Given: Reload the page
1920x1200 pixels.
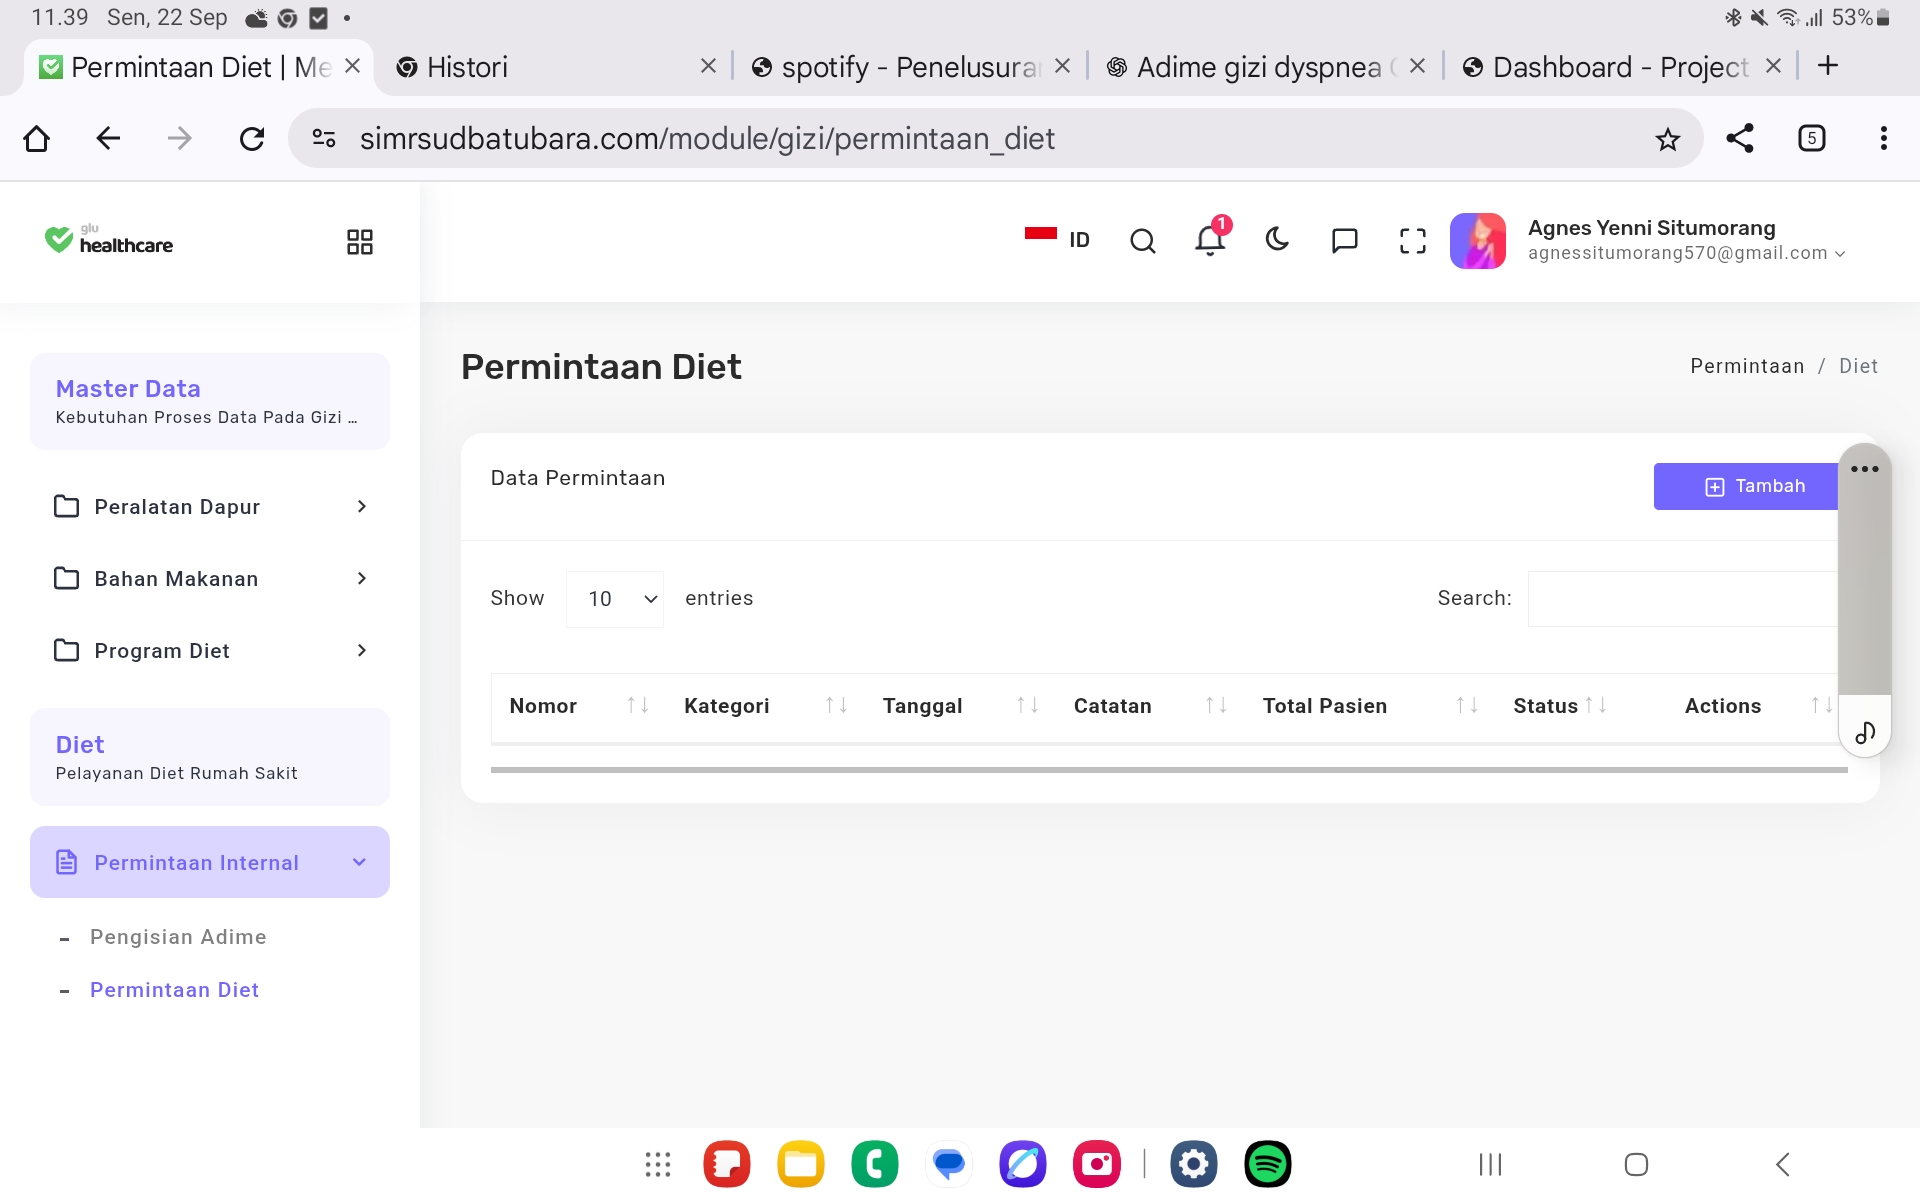Looking at the screenshot, I should pos(252,138).
